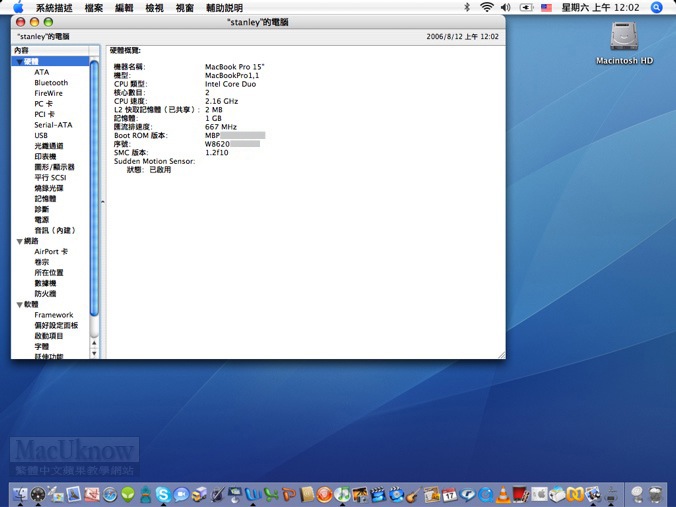The width and height of the screenshot is (676, 507).
Task: Select USB in the sidebar
Action: click(x=41, y=135)
